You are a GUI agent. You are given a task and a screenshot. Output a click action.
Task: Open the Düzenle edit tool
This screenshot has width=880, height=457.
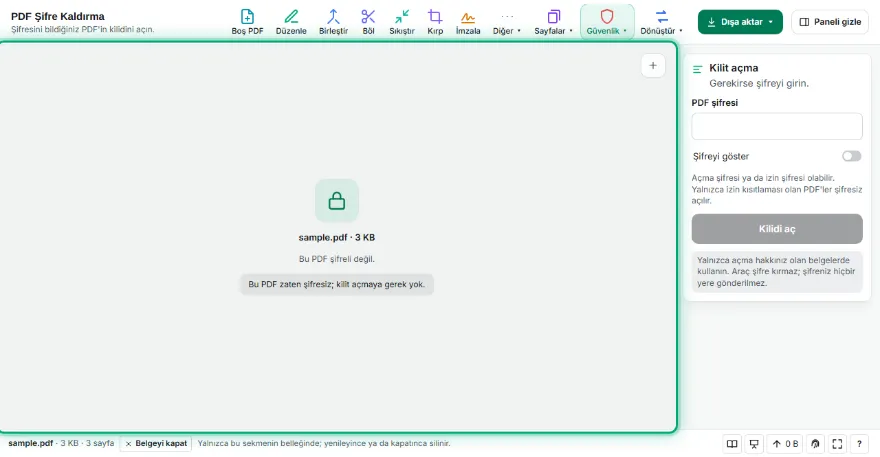coord(291,22)
